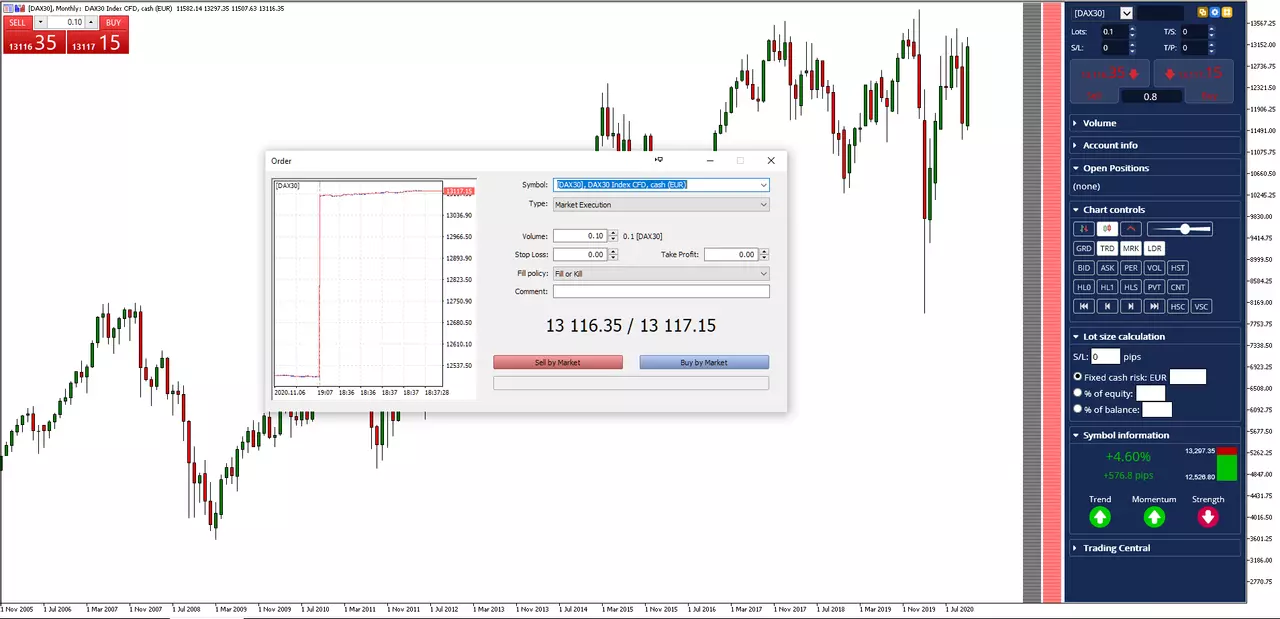
Task: Click the S/L pips field in Lot size calculation
Action: click(1105, 356)
